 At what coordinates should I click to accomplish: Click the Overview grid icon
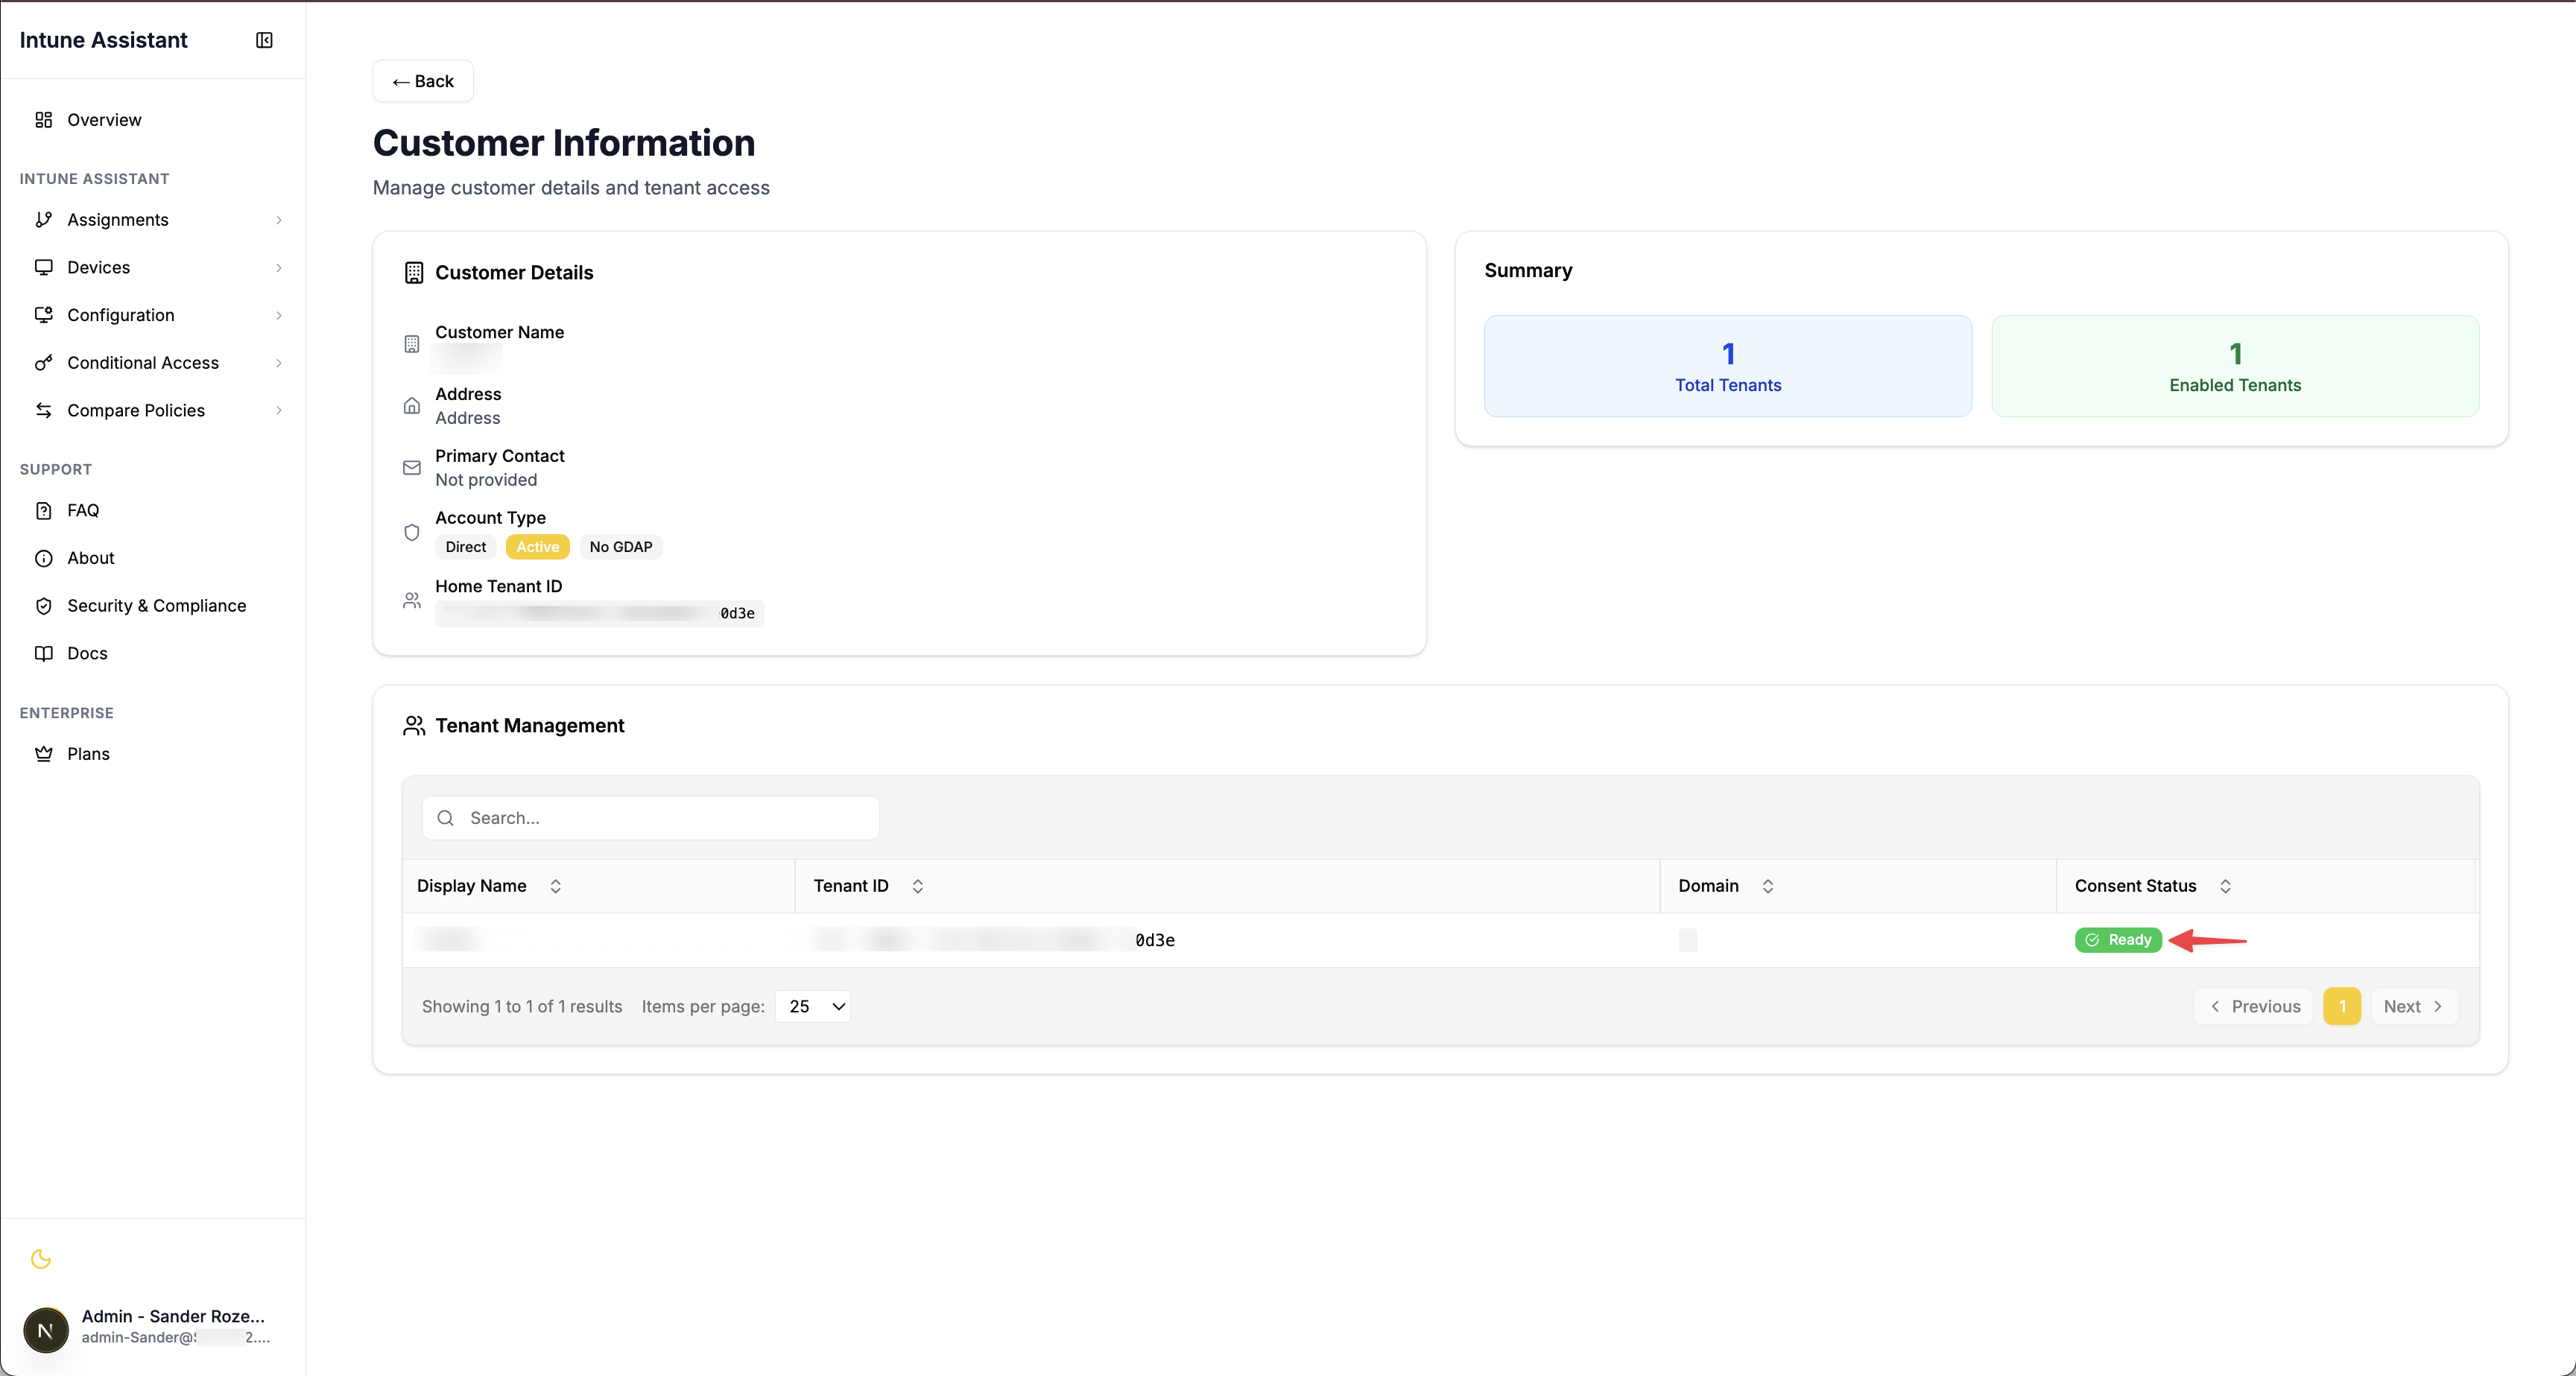coord(43,120)
